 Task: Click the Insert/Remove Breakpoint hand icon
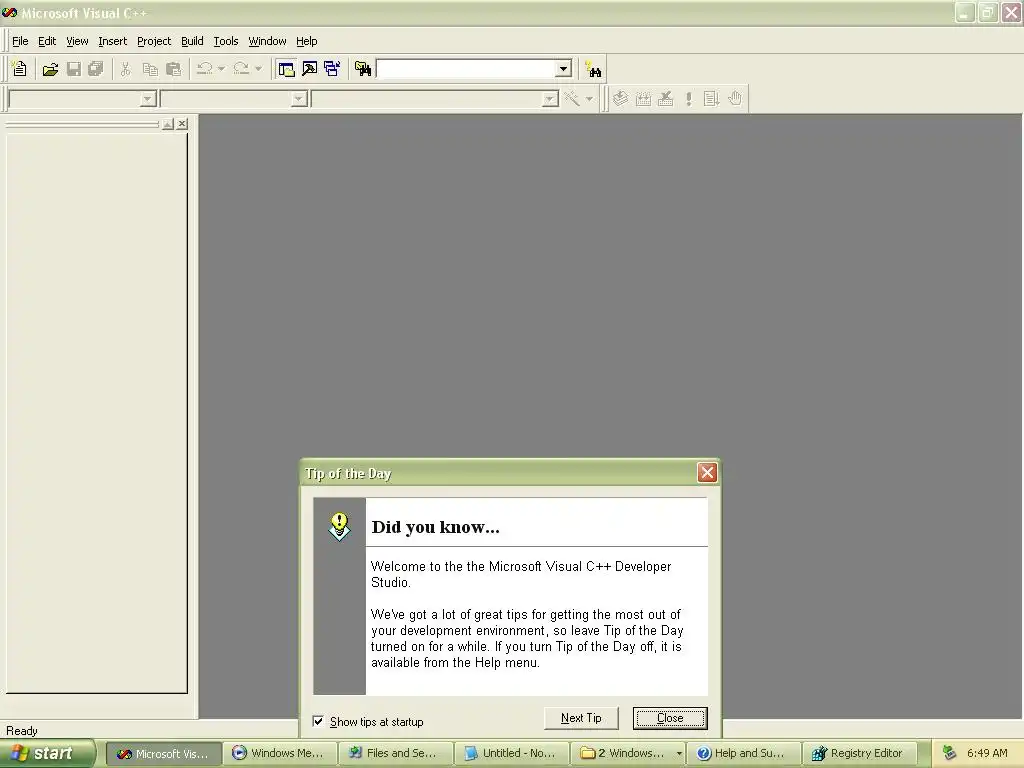click(735, 99)
